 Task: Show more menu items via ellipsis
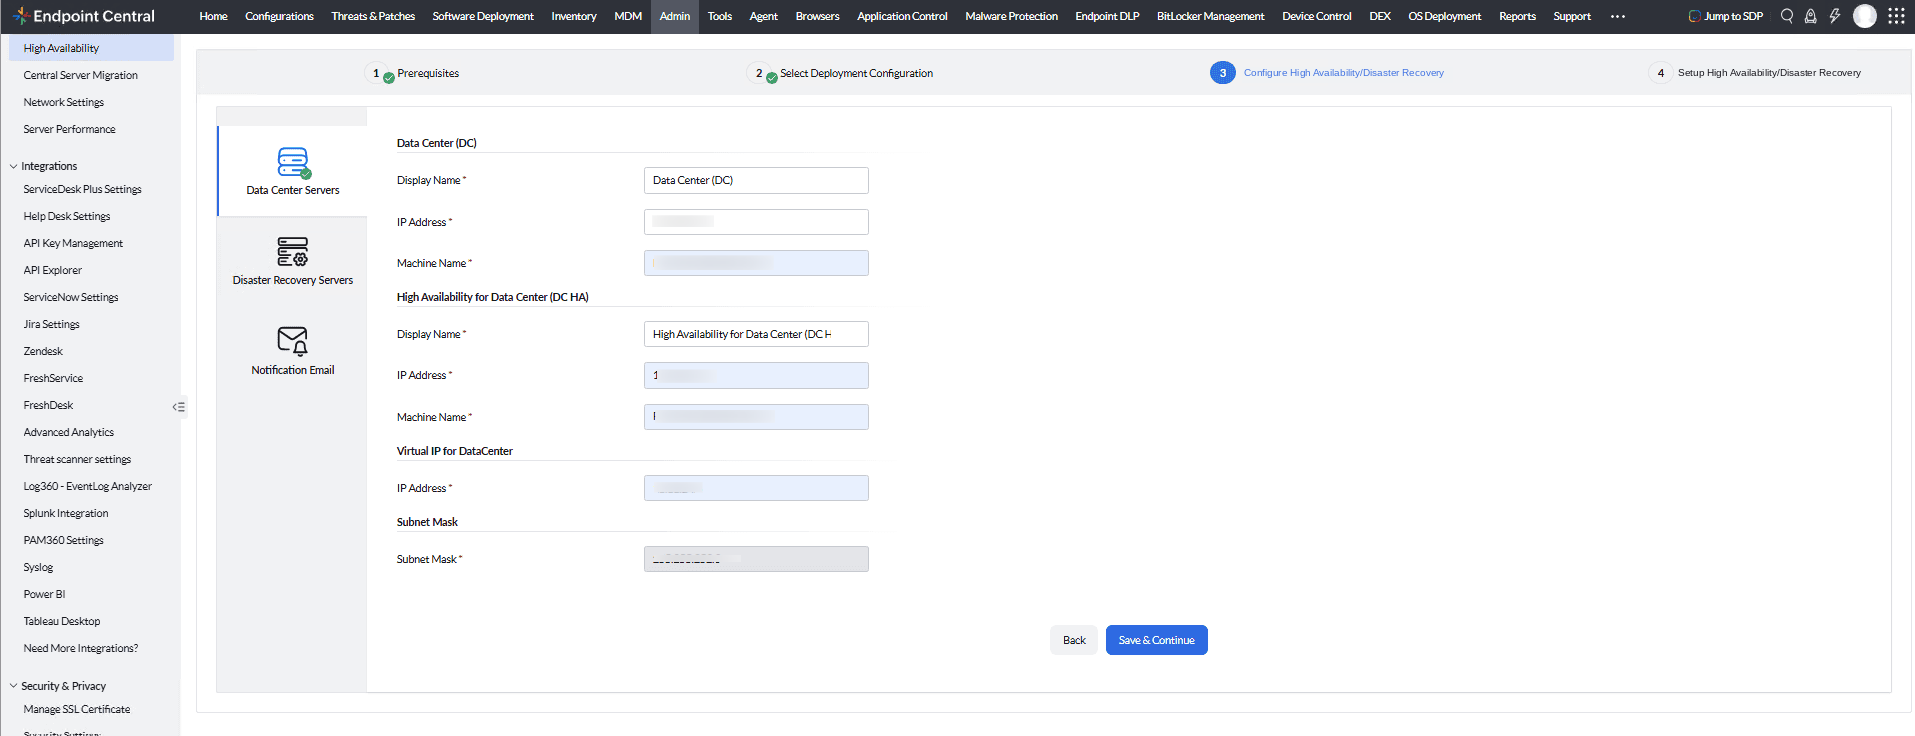[x=1618, y=16]
